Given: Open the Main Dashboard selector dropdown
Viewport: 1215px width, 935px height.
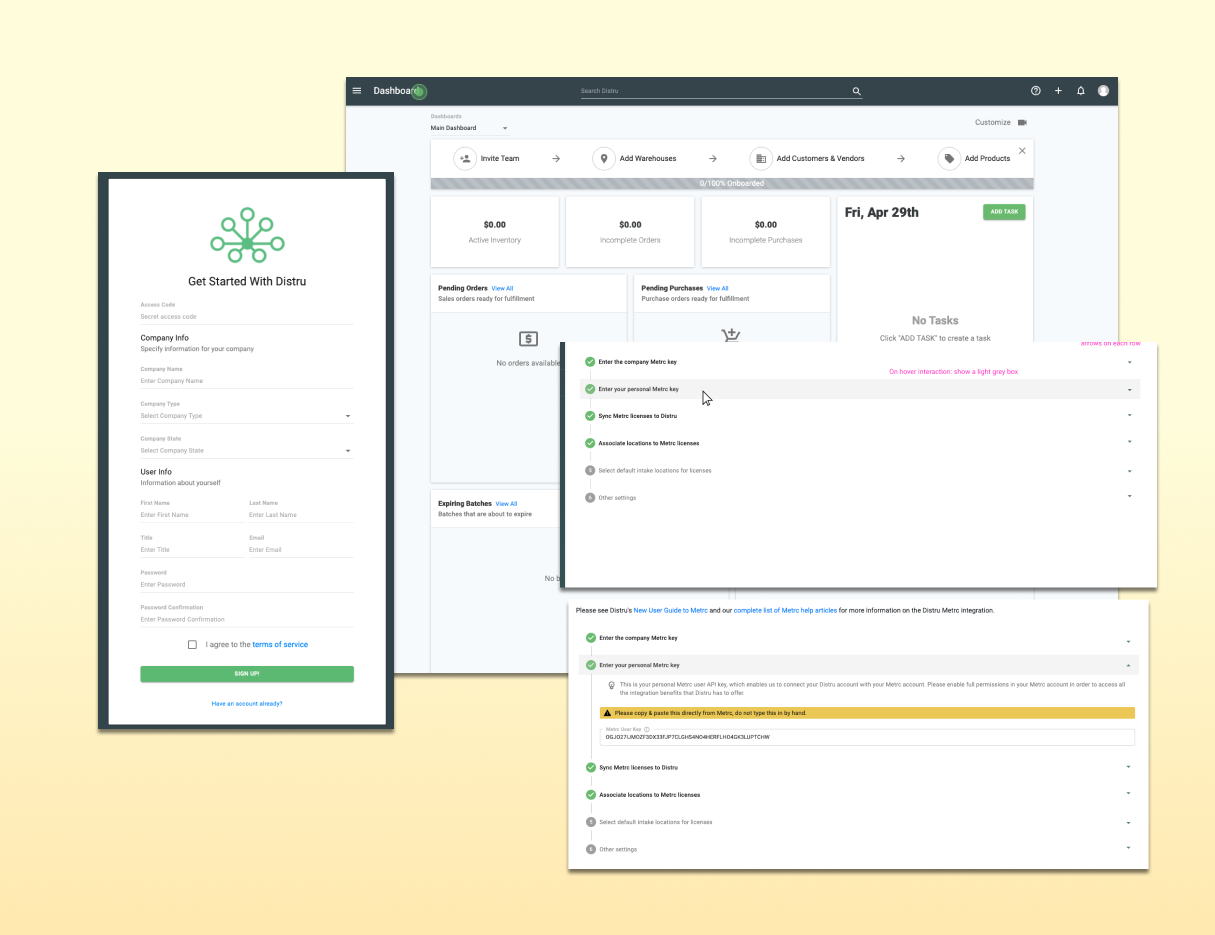Looking at the screenshot, I should pos(470,128).
